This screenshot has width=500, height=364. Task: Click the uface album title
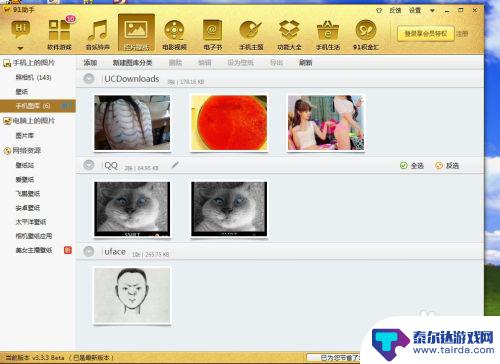click(x=115, y=252)
